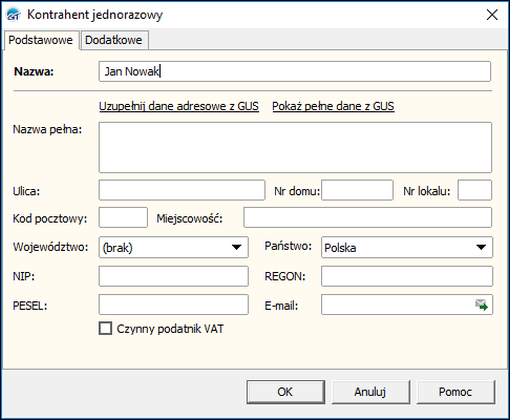Screen dimensions: 510x420
Task: Click the Miejscowość input field
Action: [368, 218]
